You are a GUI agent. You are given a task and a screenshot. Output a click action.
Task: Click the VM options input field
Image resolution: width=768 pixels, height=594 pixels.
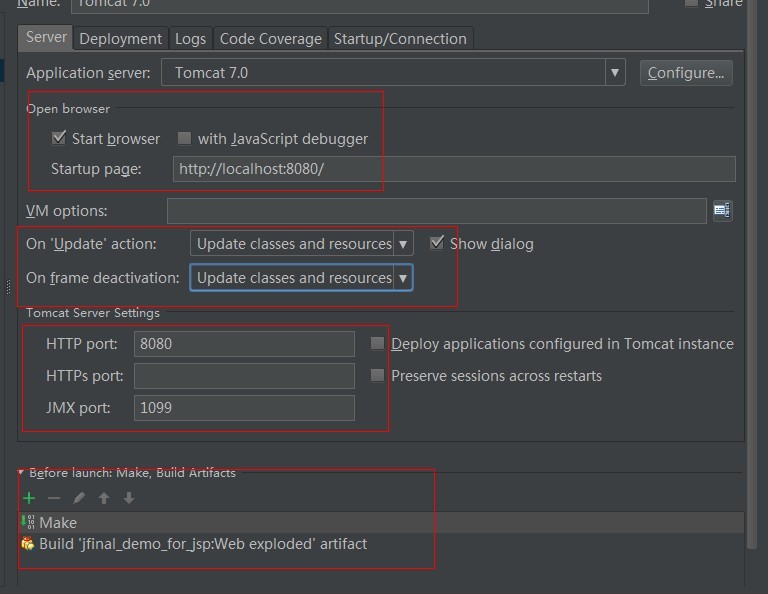coord(436,211)
